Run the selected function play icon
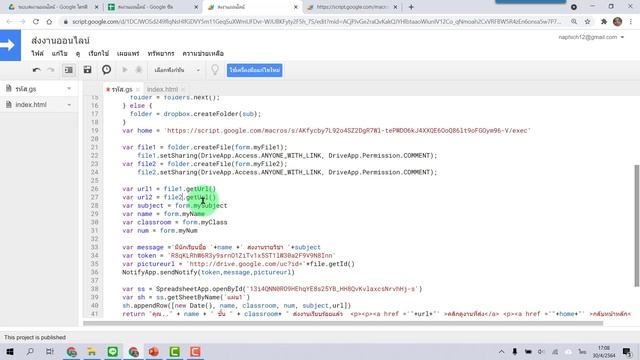 tap(125, 70)
